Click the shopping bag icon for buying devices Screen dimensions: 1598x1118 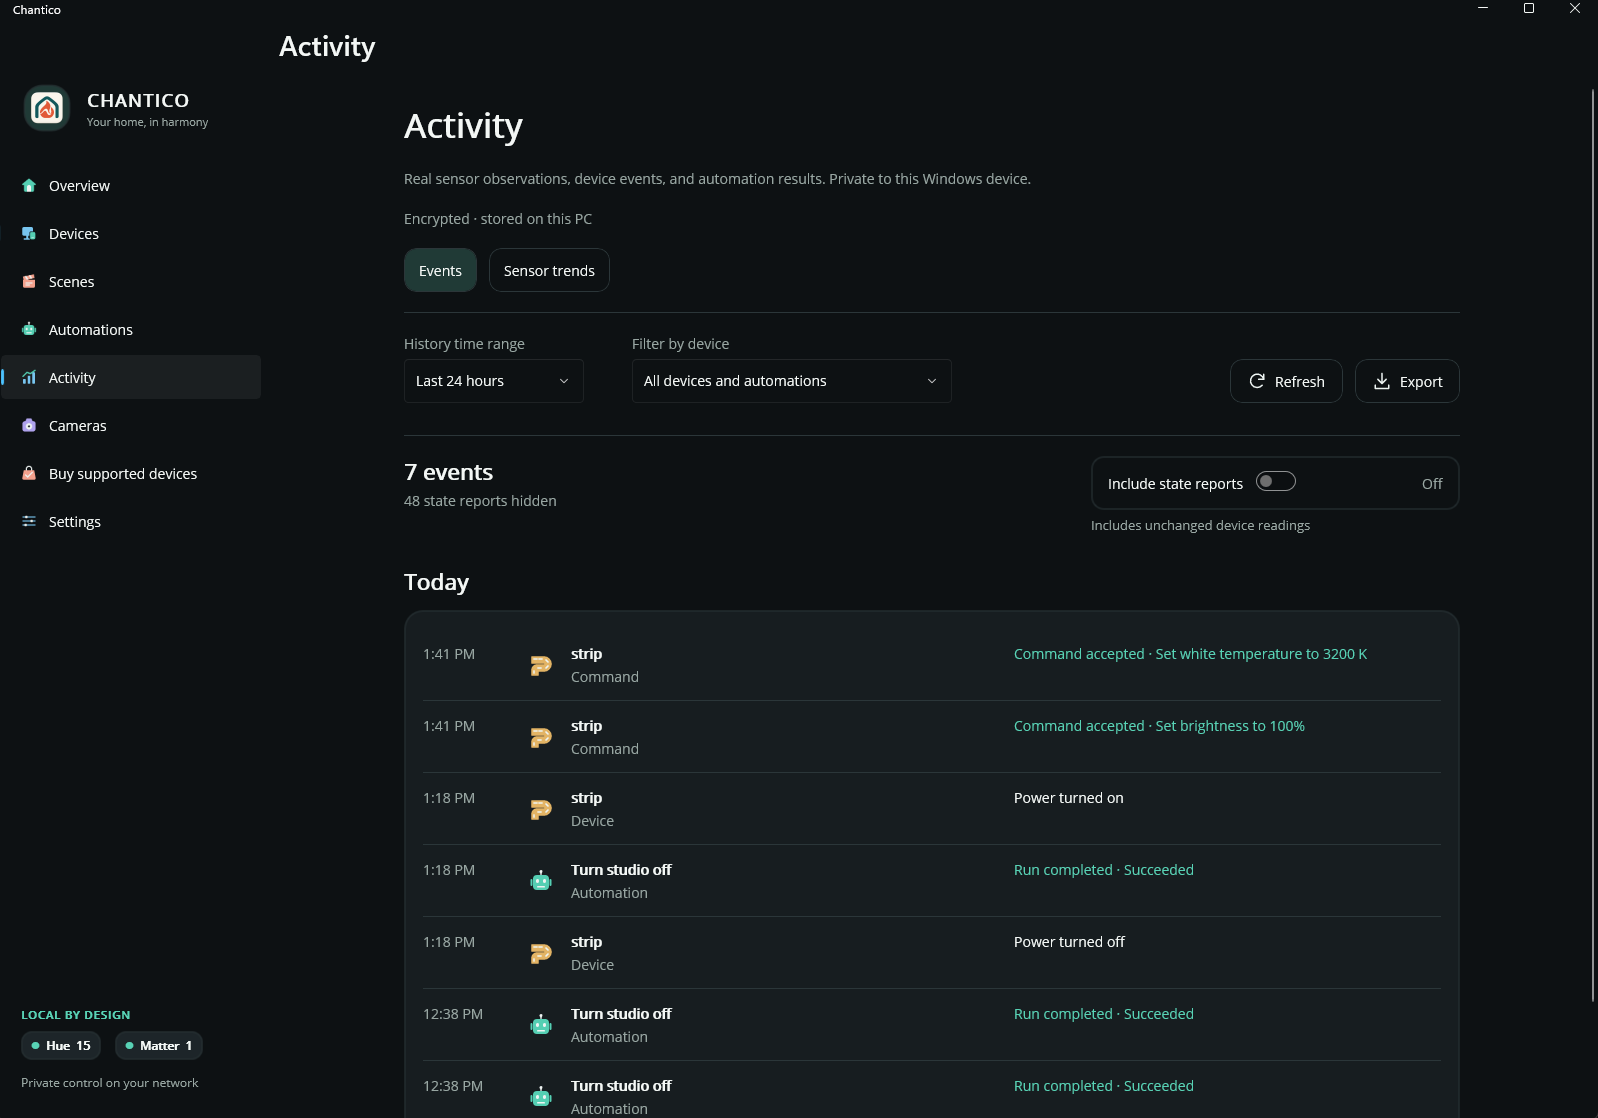tap(29, 474)
